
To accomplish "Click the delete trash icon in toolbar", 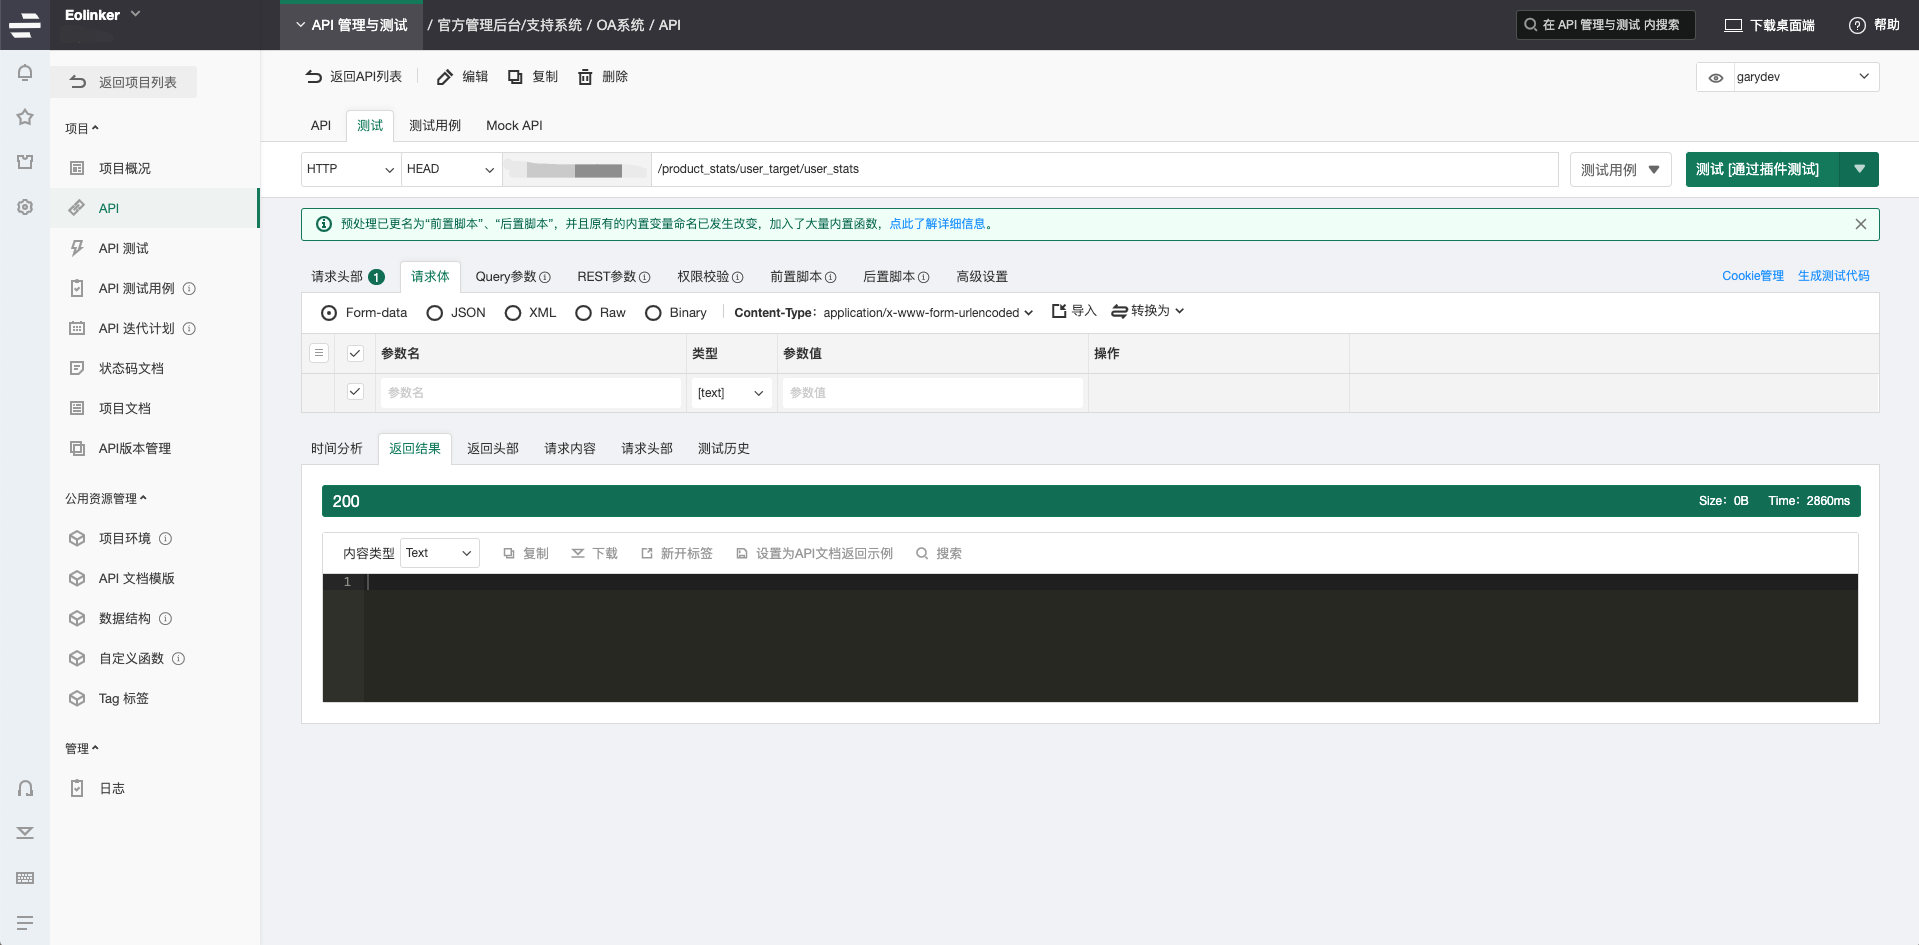I will click(x=586, y=77).
